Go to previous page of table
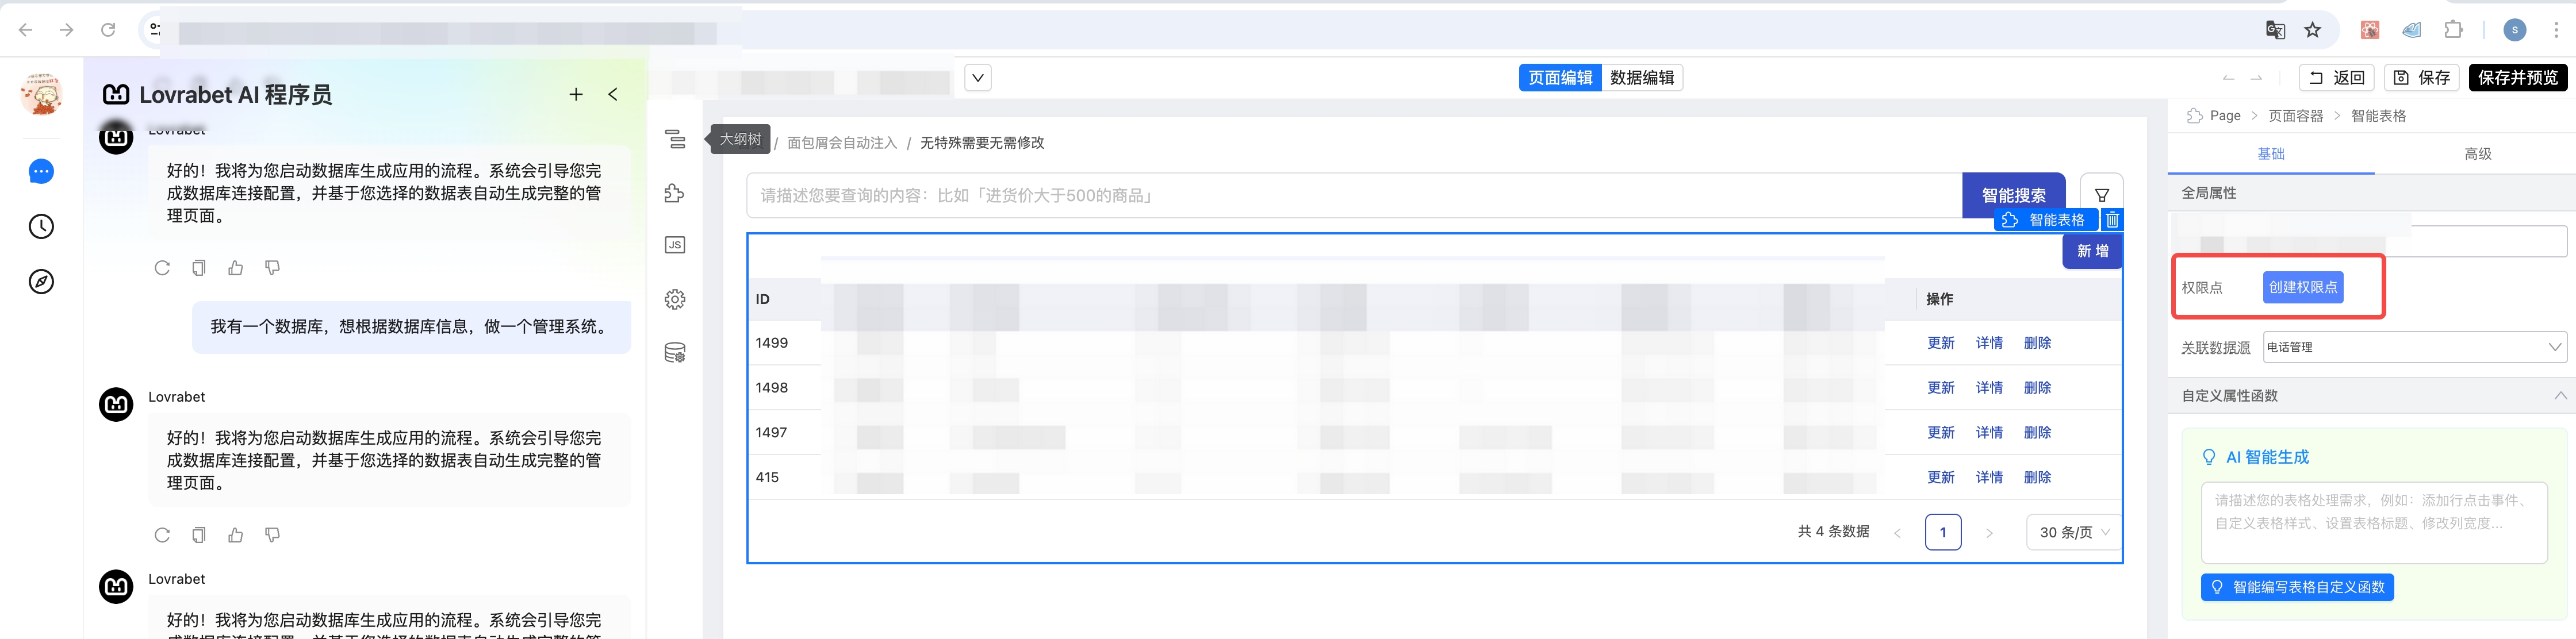 1897,533
